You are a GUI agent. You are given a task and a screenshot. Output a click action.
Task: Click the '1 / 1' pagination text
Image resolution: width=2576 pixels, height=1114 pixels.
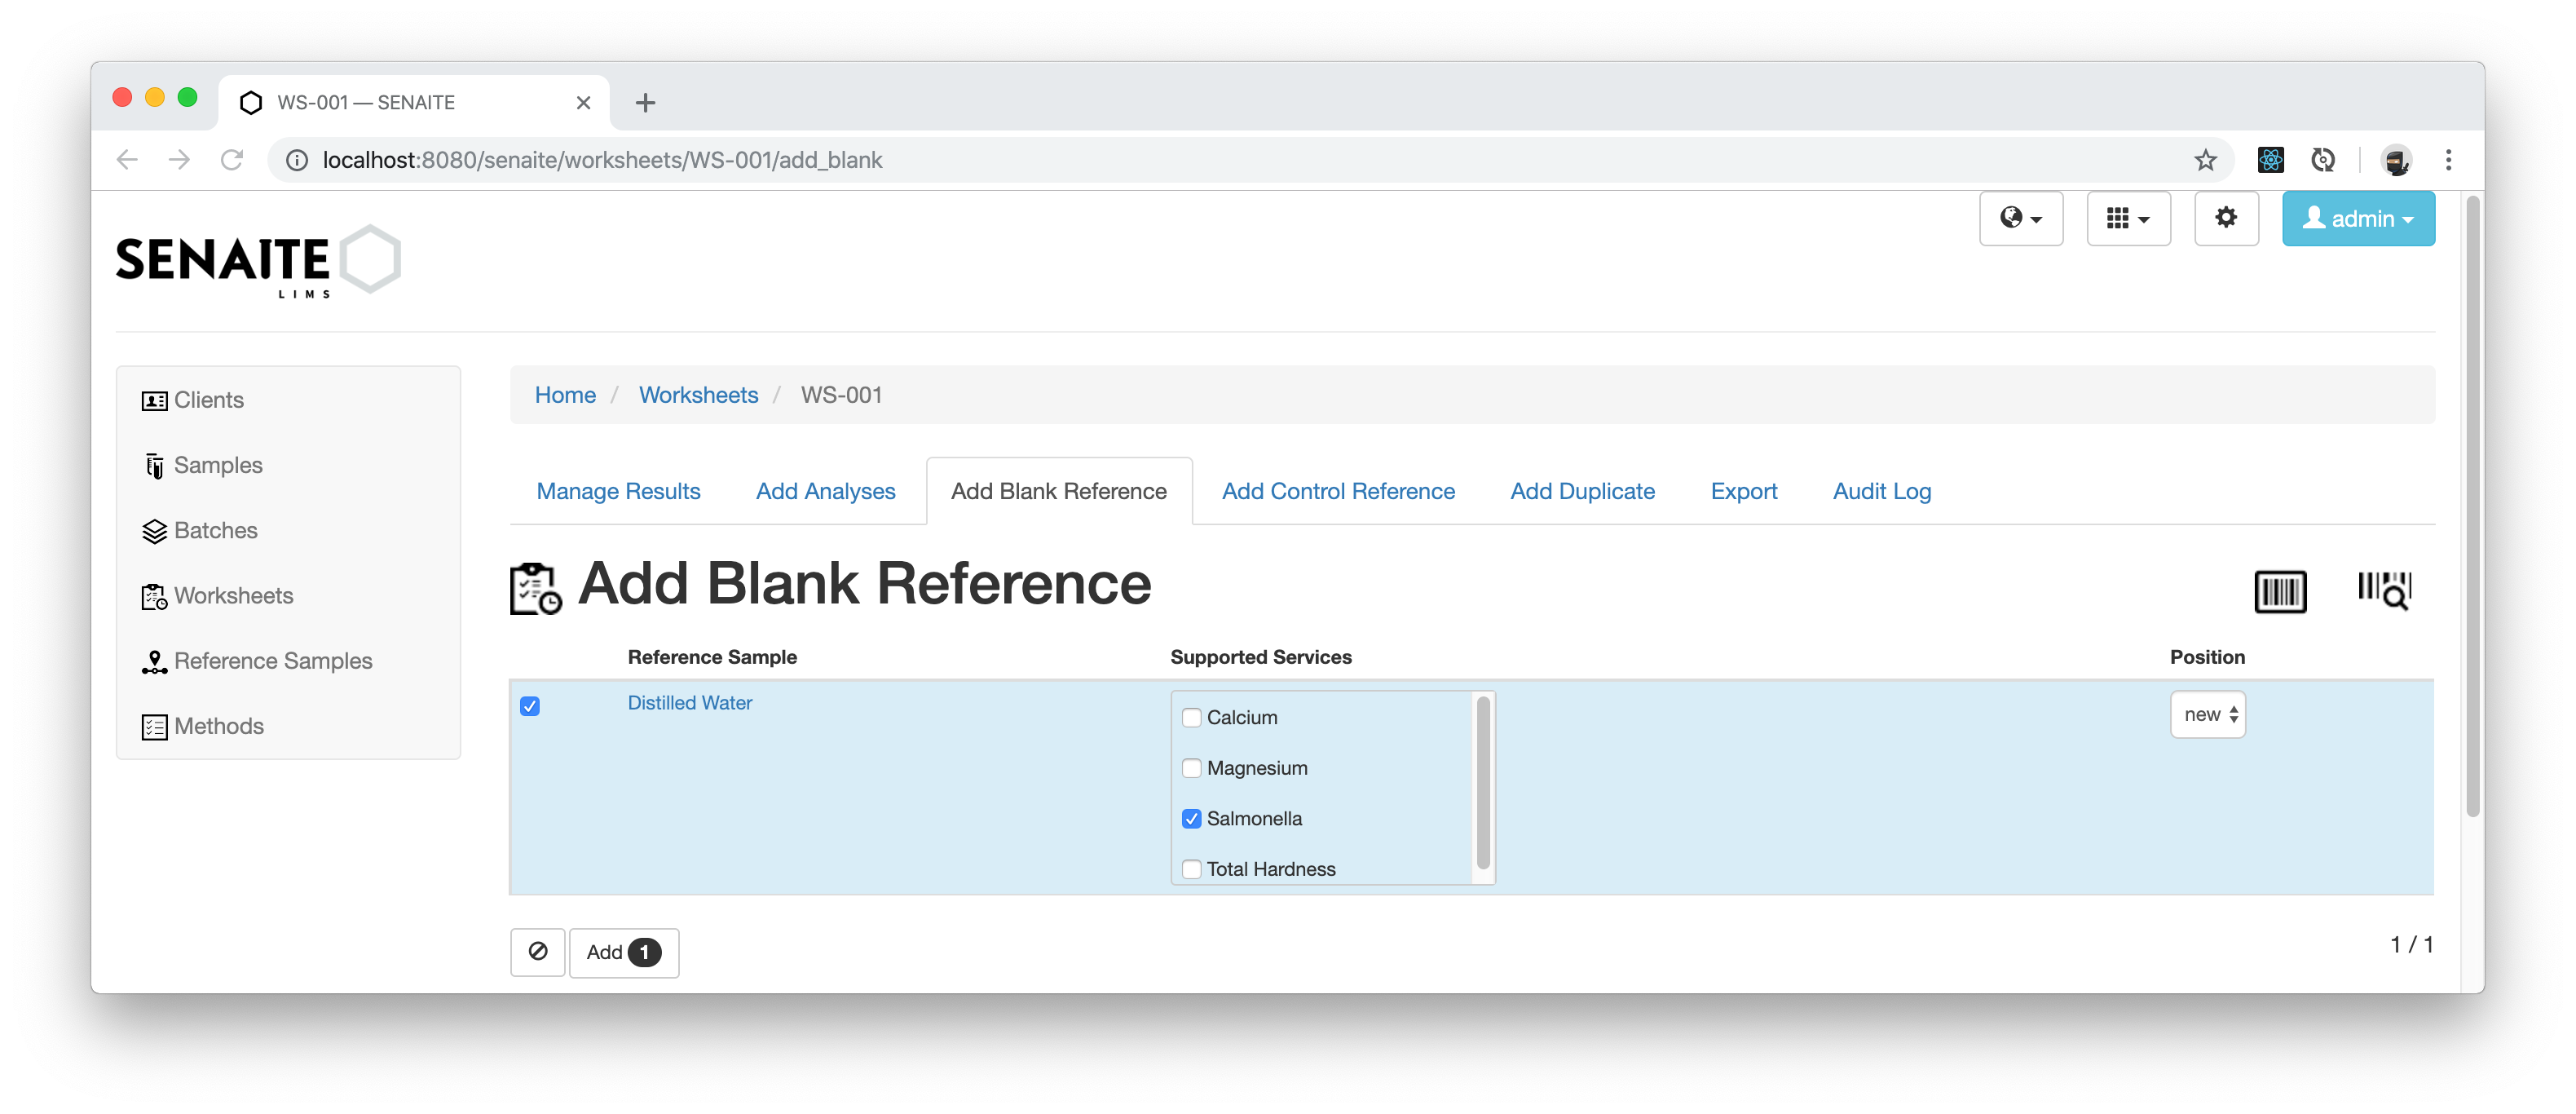[x=2411, y=945]
